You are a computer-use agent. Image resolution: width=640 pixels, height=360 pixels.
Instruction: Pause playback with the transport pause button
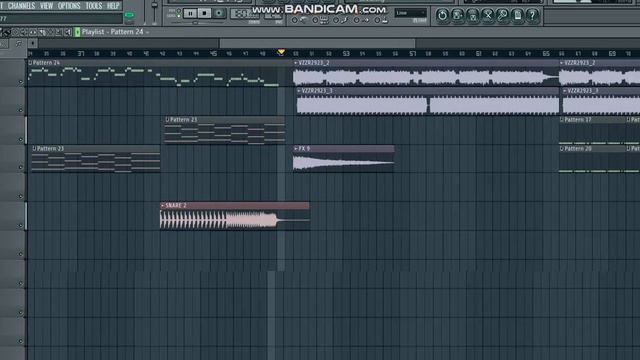190,13
